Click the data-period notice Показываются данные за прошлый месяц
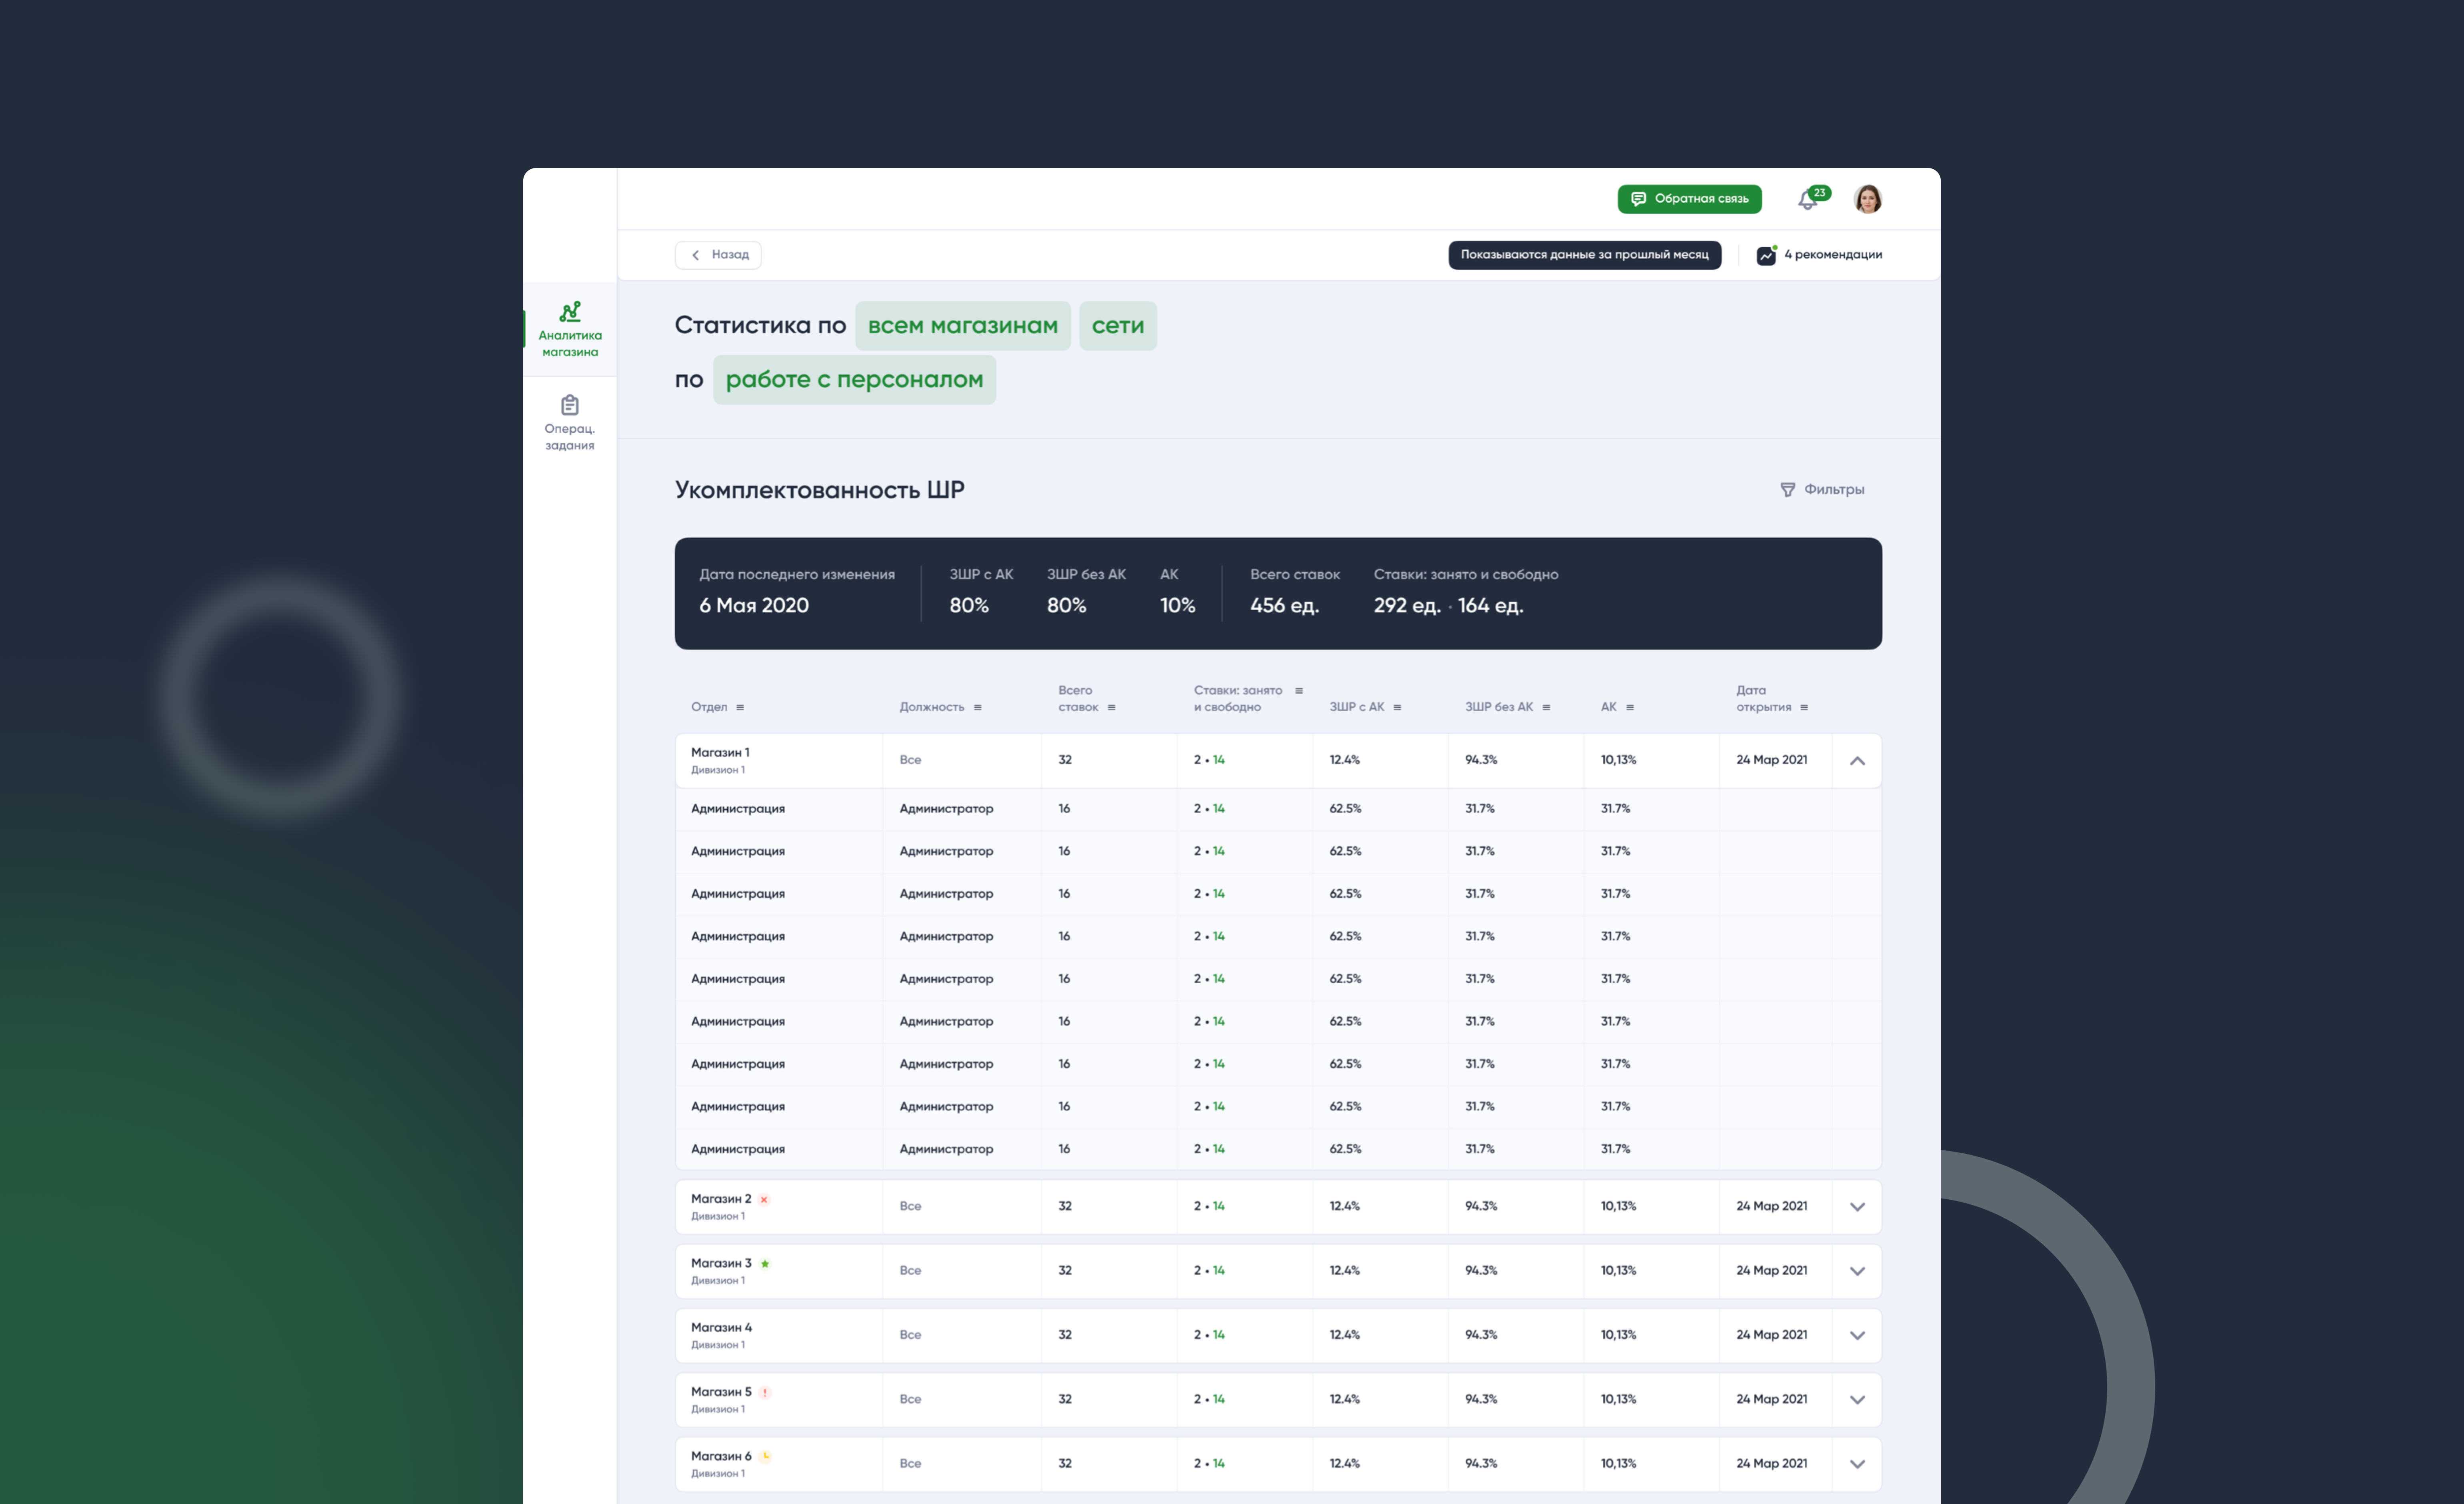The height and width of the screenshot is (1504, 2464). (x=1584, y=255)
